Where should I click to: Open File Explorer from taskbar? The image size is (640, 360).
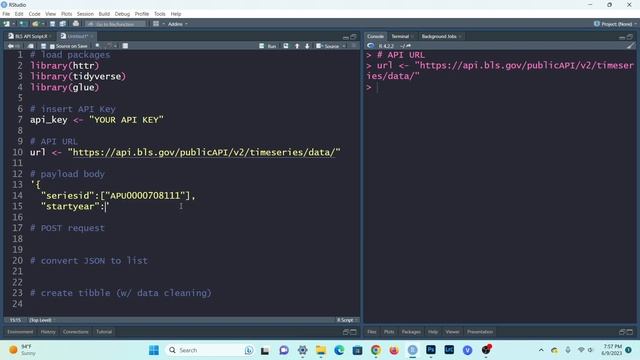coord(321,350)
